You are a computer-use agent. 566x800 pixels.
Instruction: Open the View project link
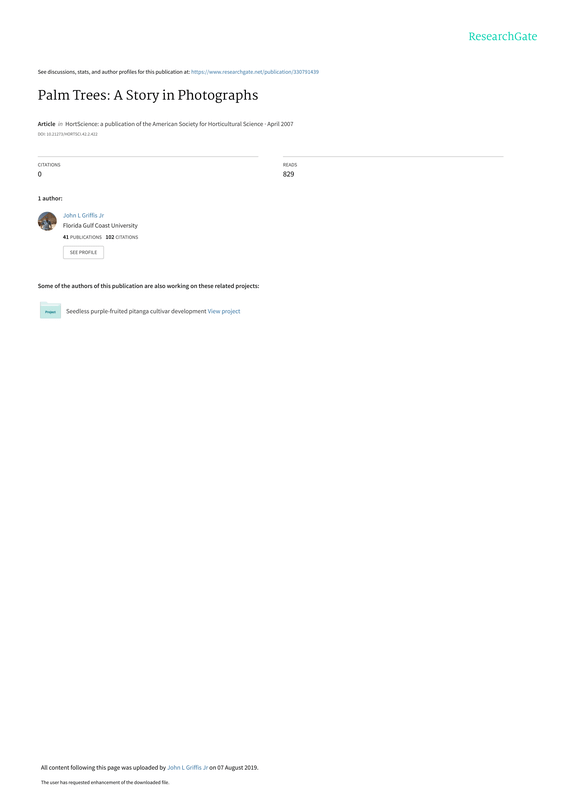(x=224, y=311)
